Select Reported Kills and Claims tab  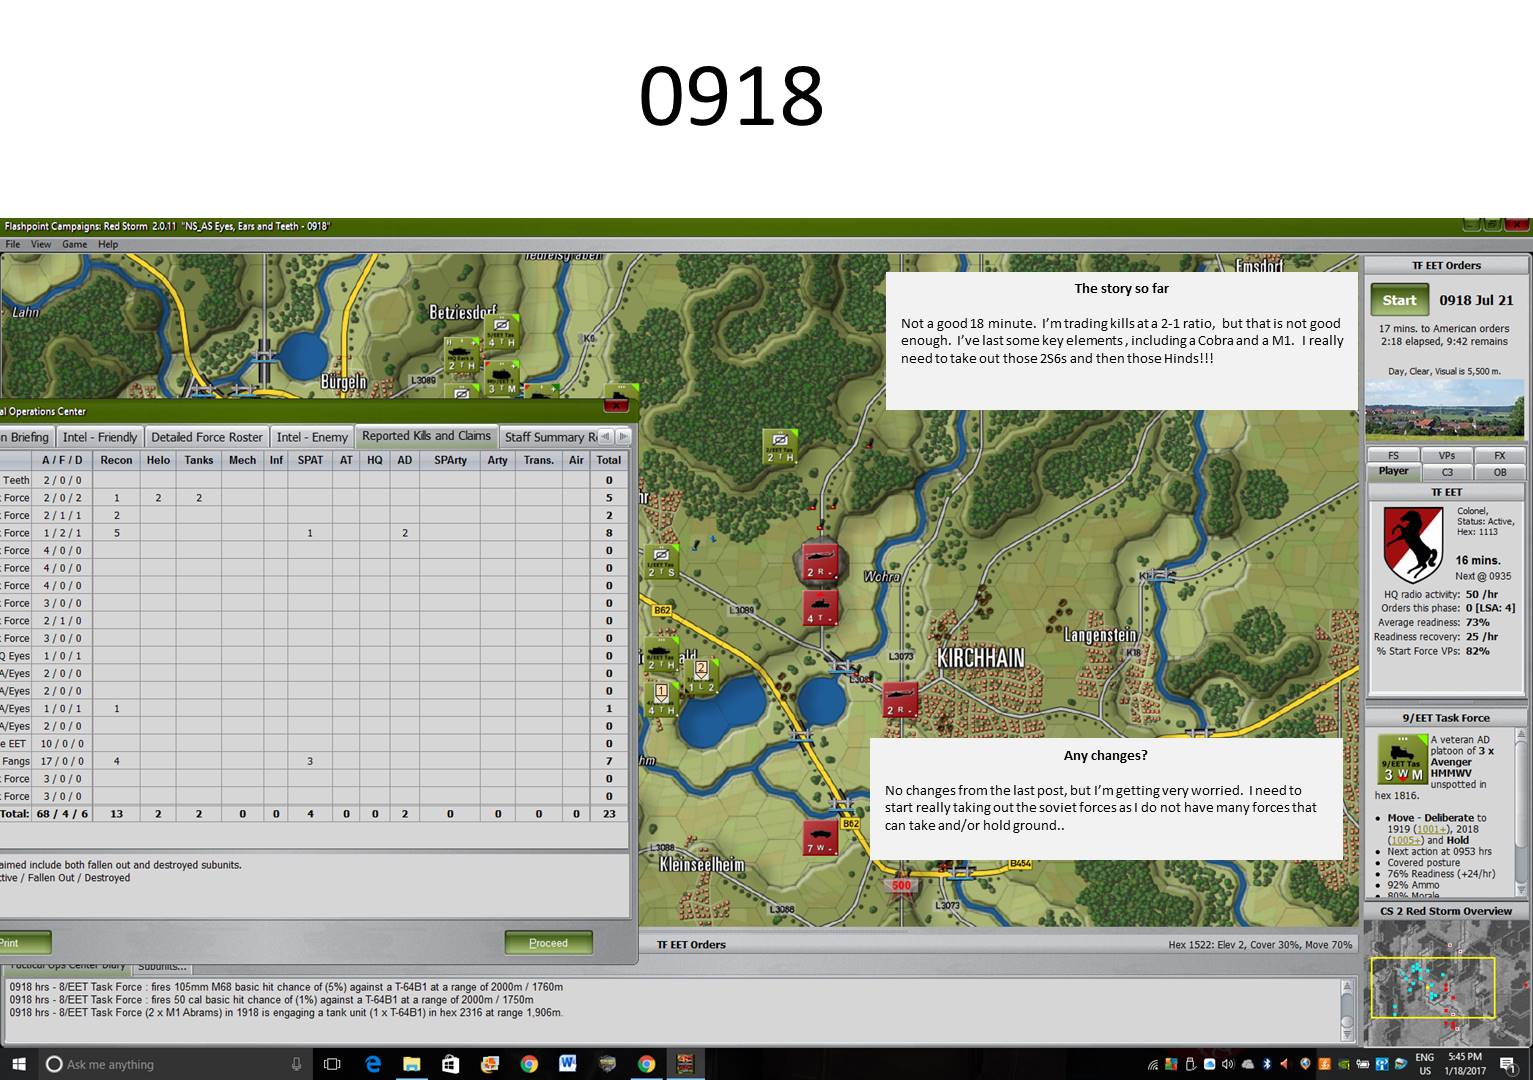(426, 436)
